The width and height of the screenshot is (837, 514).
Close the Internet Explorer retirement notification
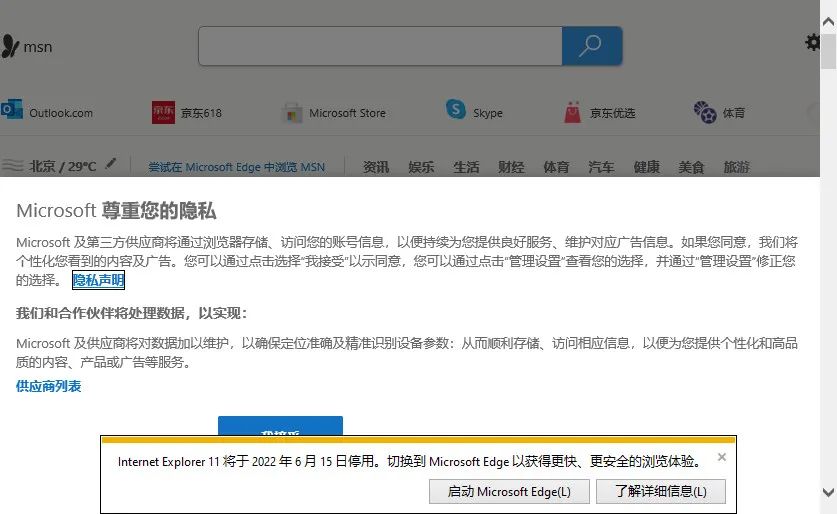pos(722,457)
